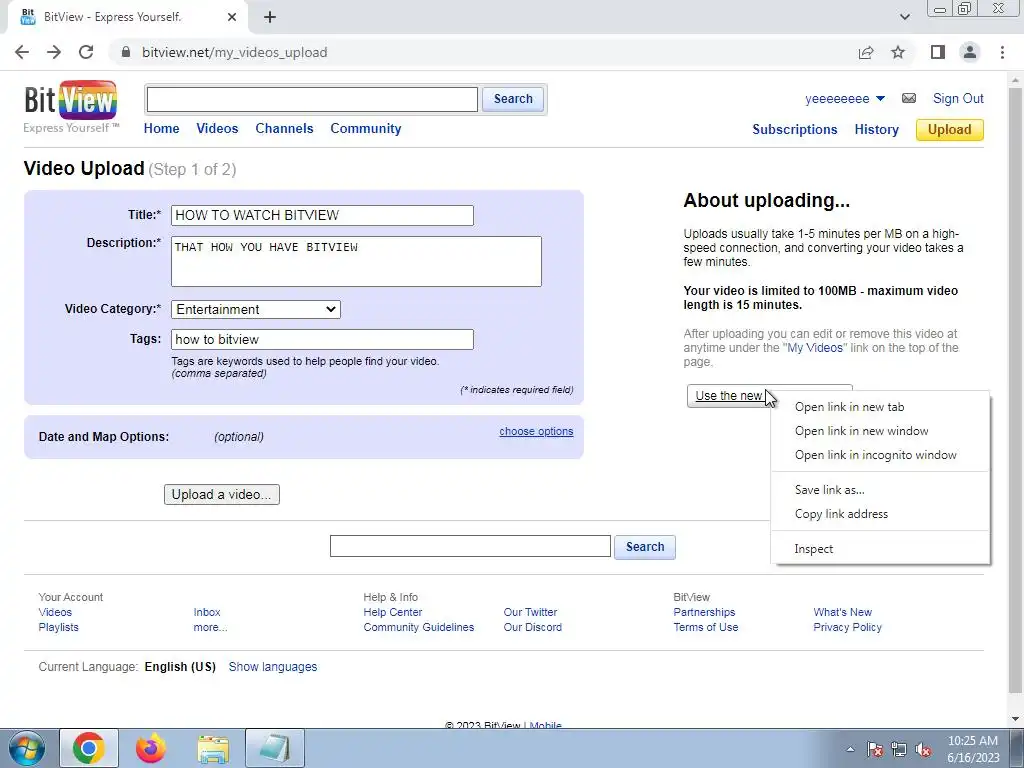The image size is (1024, 768).
Task: Click the top Search button
Action: click(513, 99)
